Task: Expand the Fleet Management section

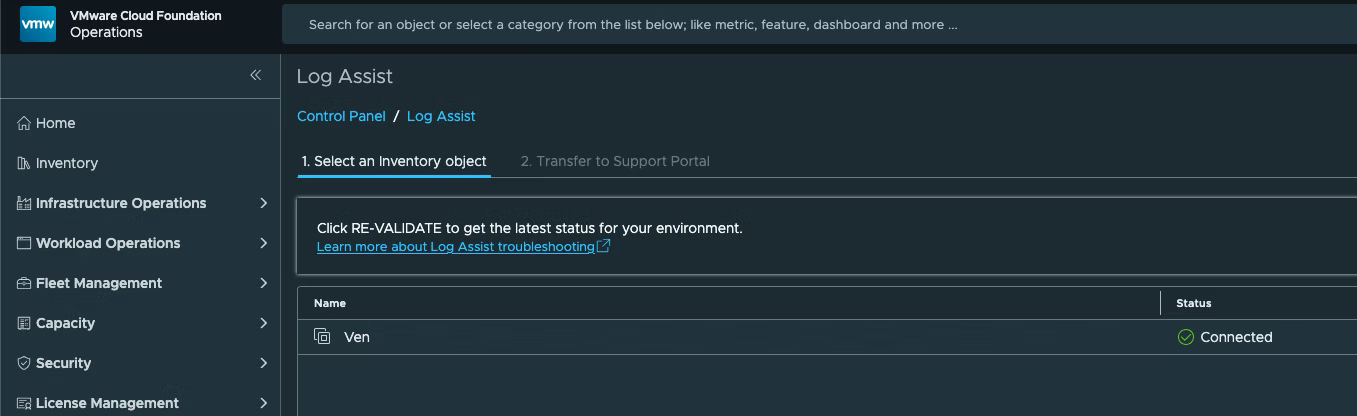Action: pyautogui.click(x=264, y=283)
